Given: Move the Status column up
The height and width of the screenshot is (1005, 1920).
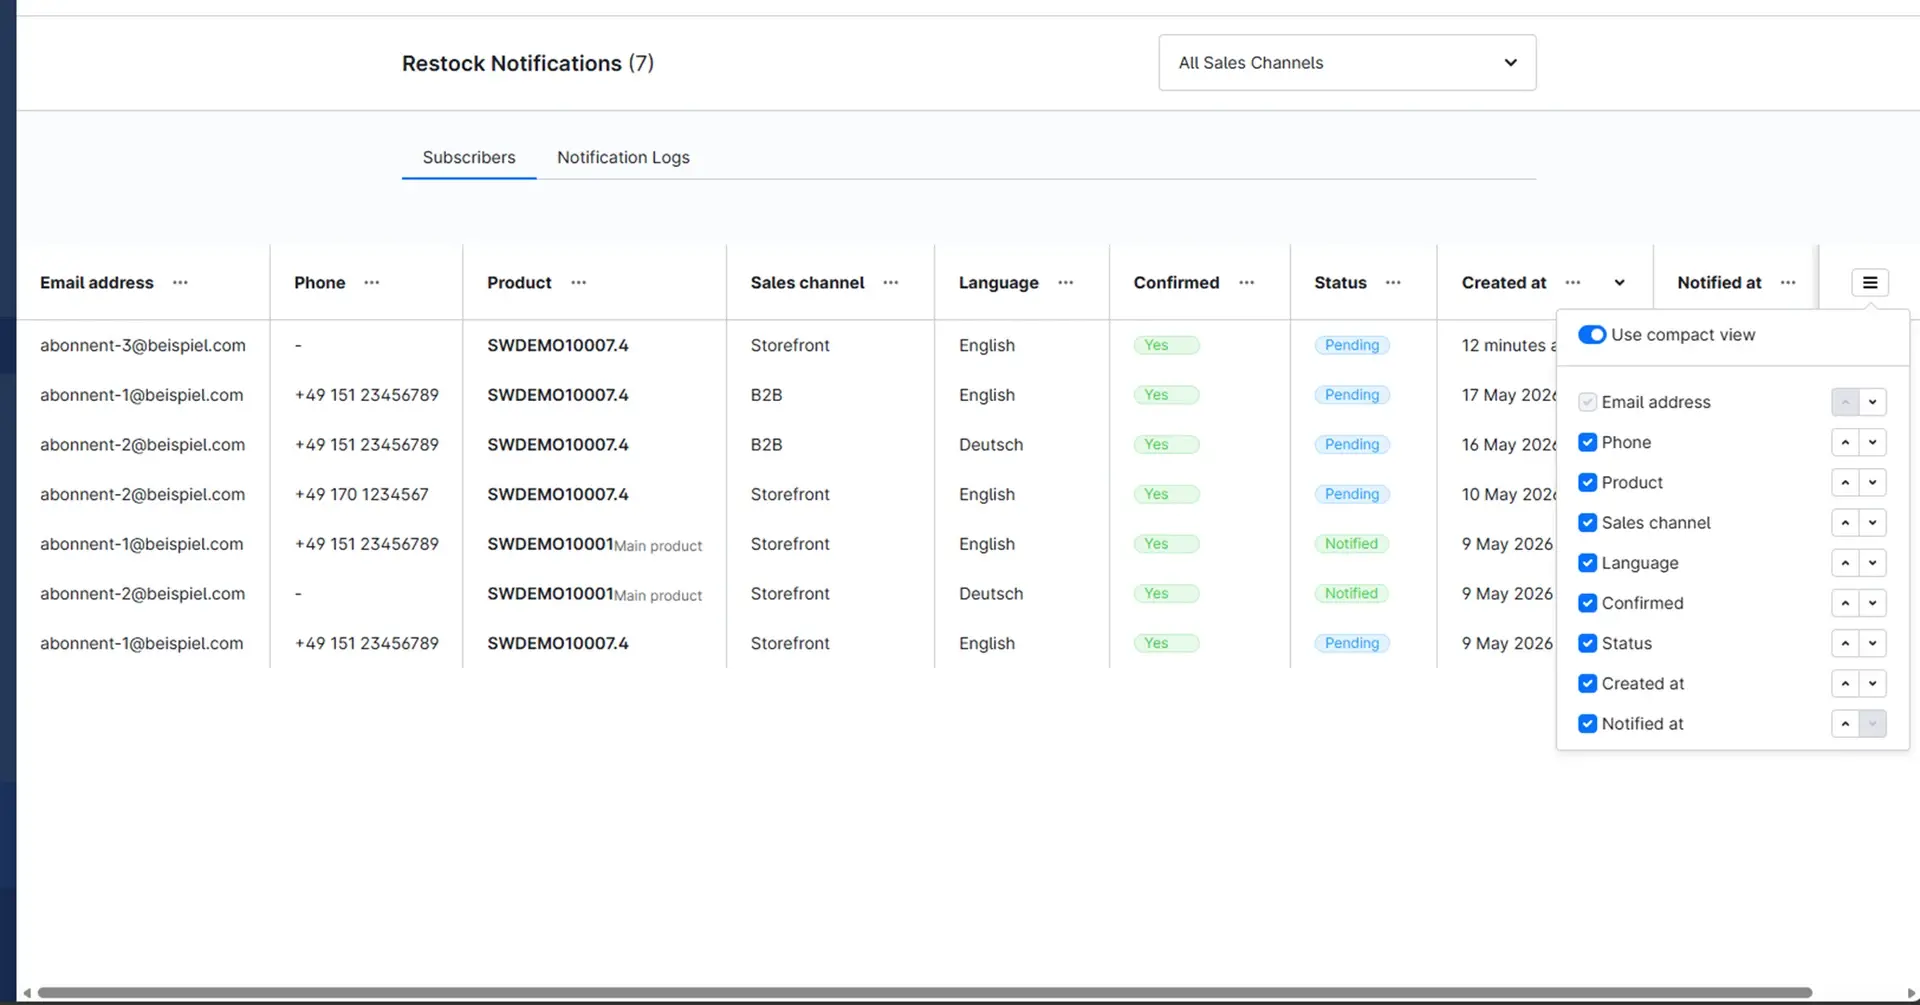Looking at the screenshot, I should 1845,643.
